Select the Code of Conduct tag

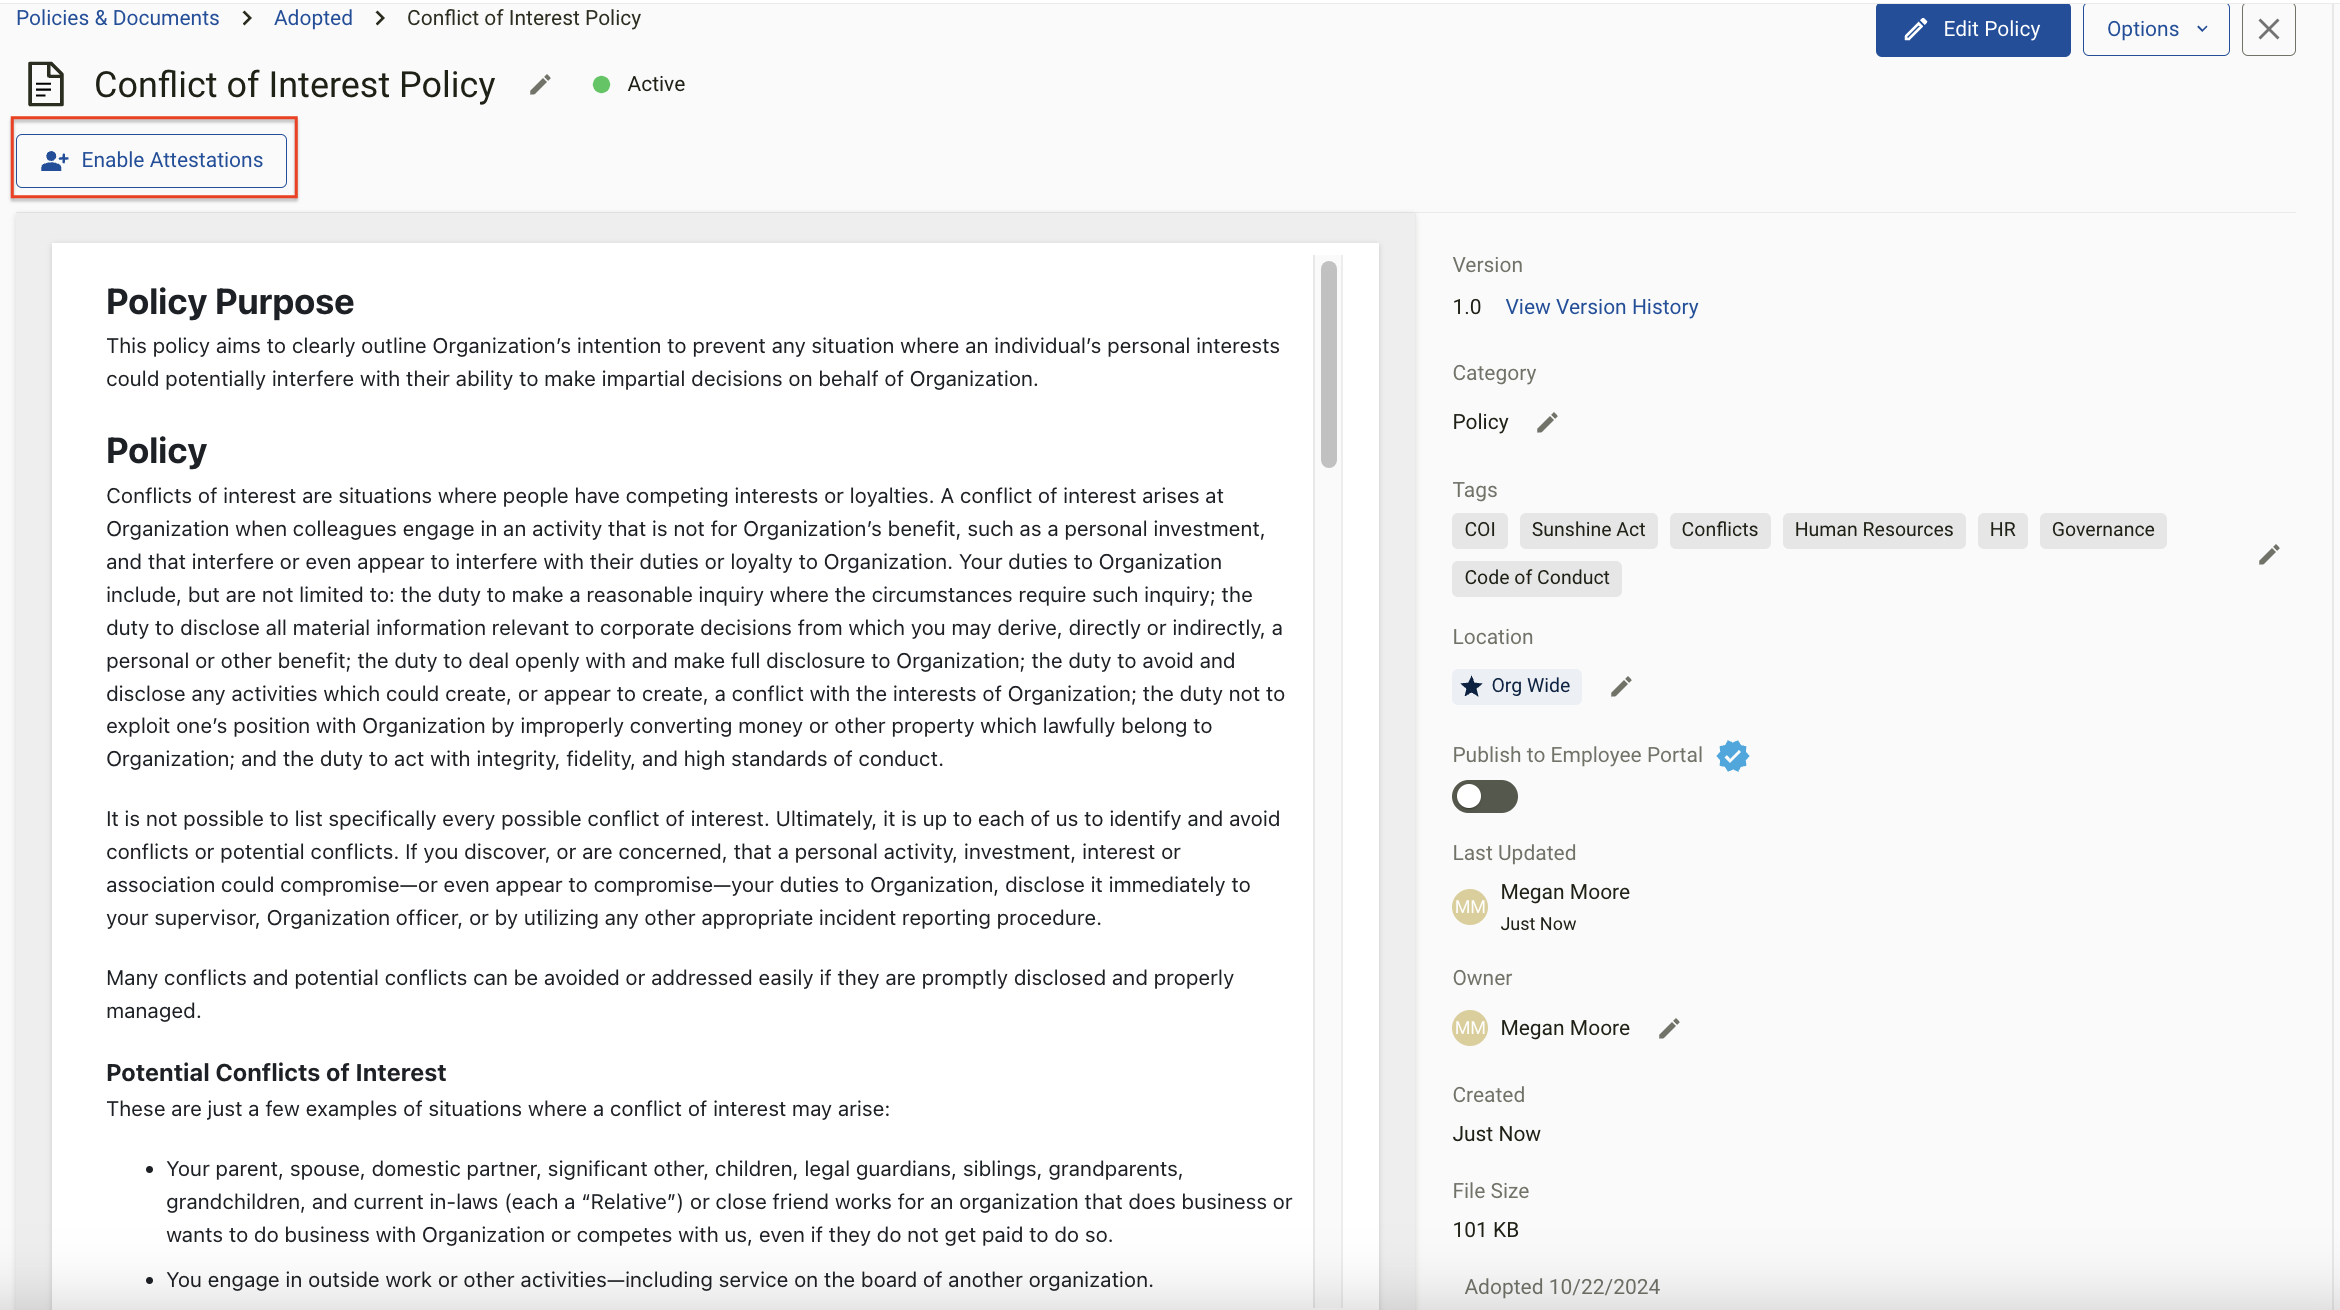click(1536, 578)
